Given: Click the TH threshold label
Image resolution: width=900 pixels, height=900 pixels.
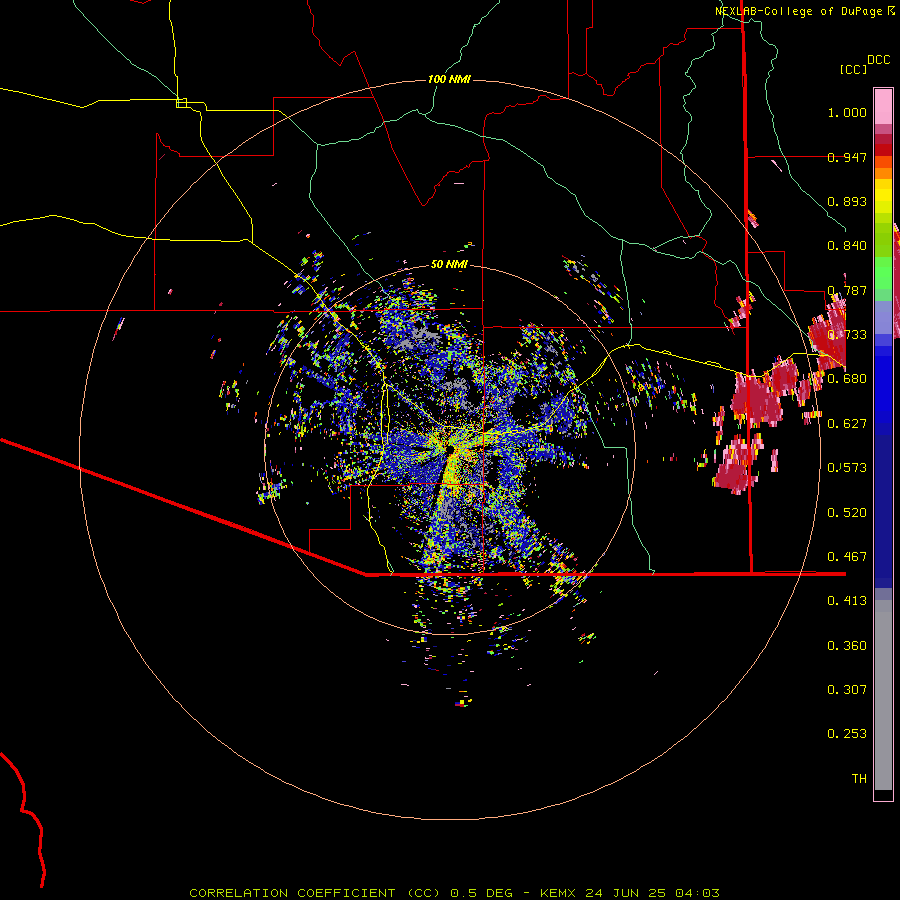Looking at the screenshot, I should pos(859,779).
